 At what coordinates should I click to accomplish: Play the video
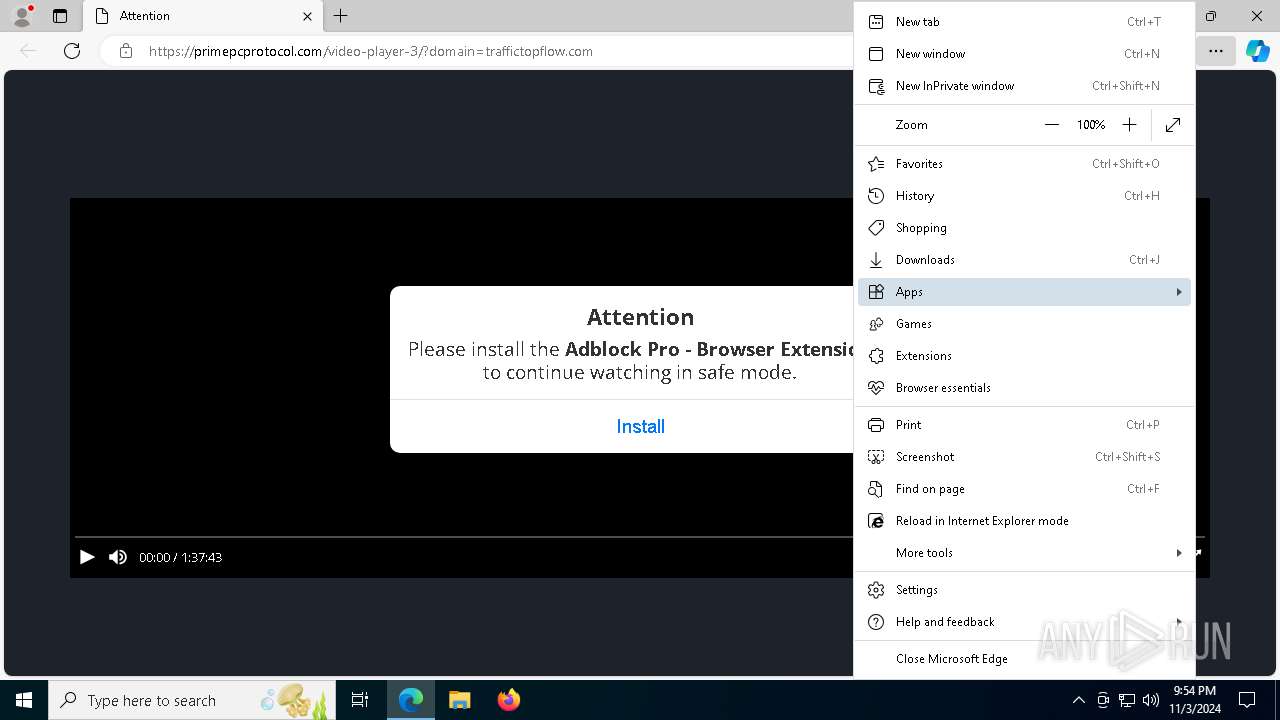coord(87,557)
